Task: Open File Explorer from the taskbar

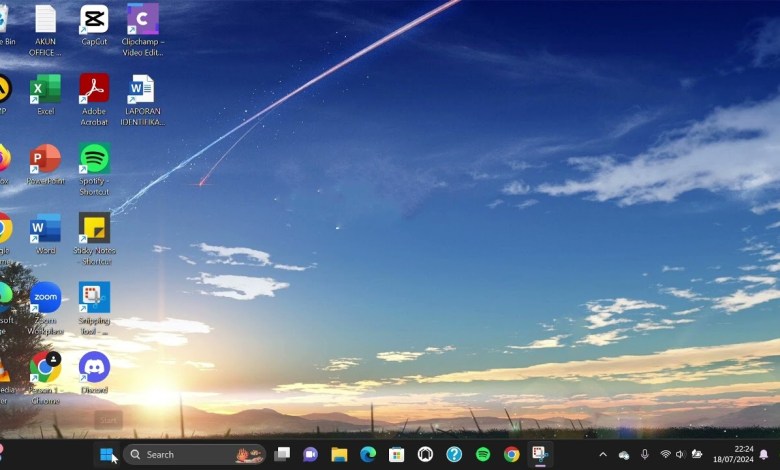Action: (x=339, y=454)
